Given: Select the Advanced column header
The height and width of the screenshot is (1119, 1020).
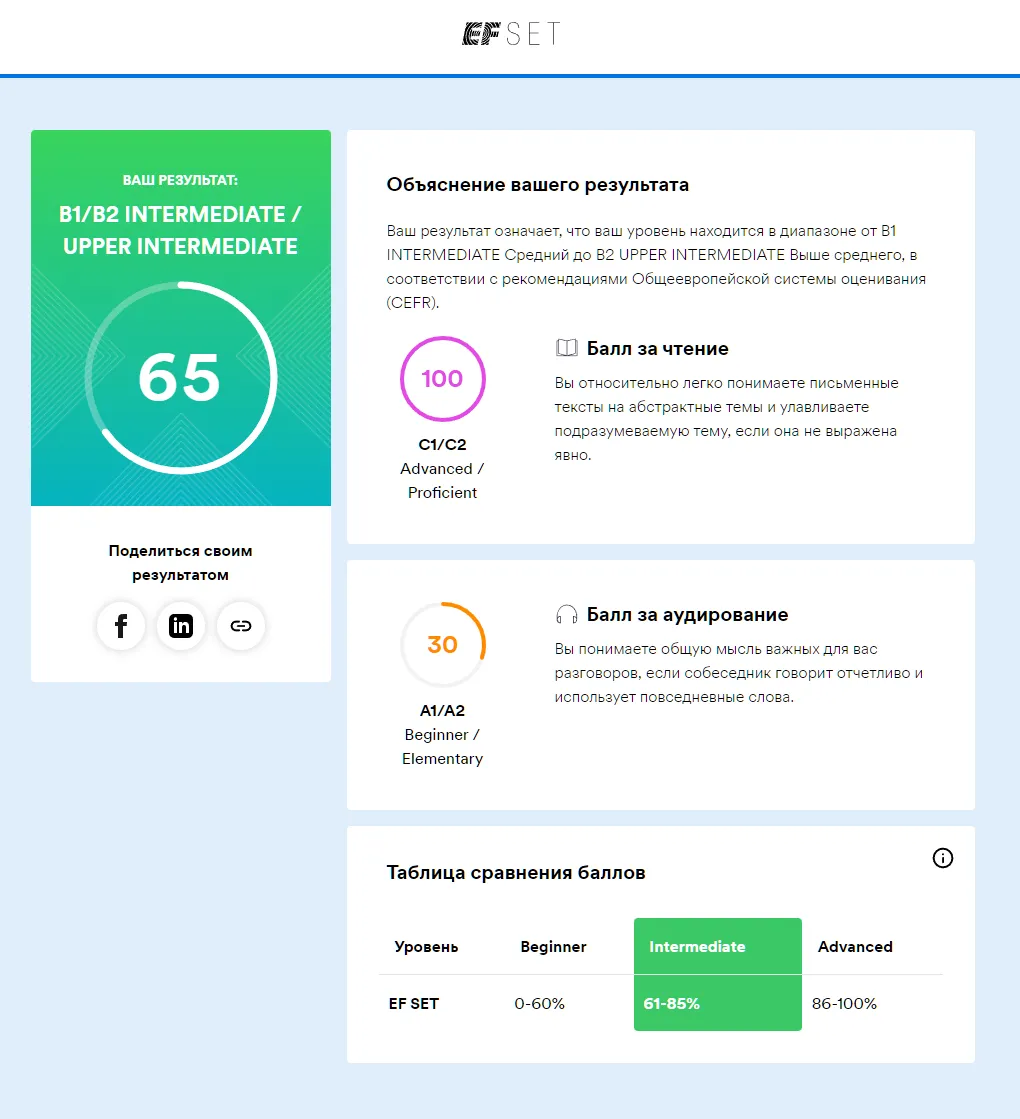Looking at the screenshot, I should coord(855,946).
